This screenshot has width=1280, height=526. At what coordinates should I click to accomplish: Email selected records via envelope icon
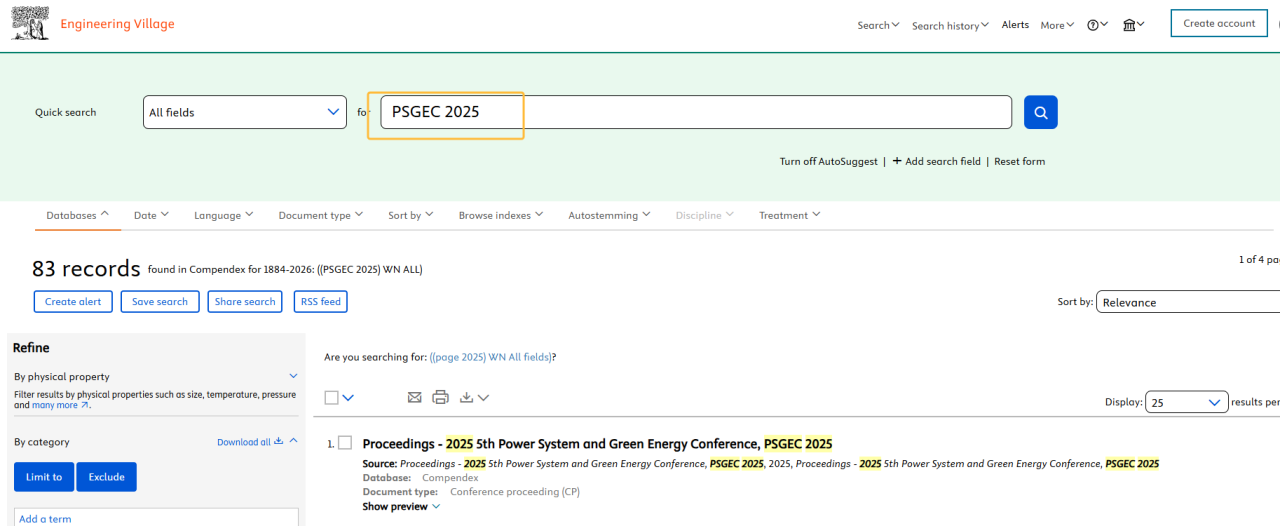[x=415, y=397]
